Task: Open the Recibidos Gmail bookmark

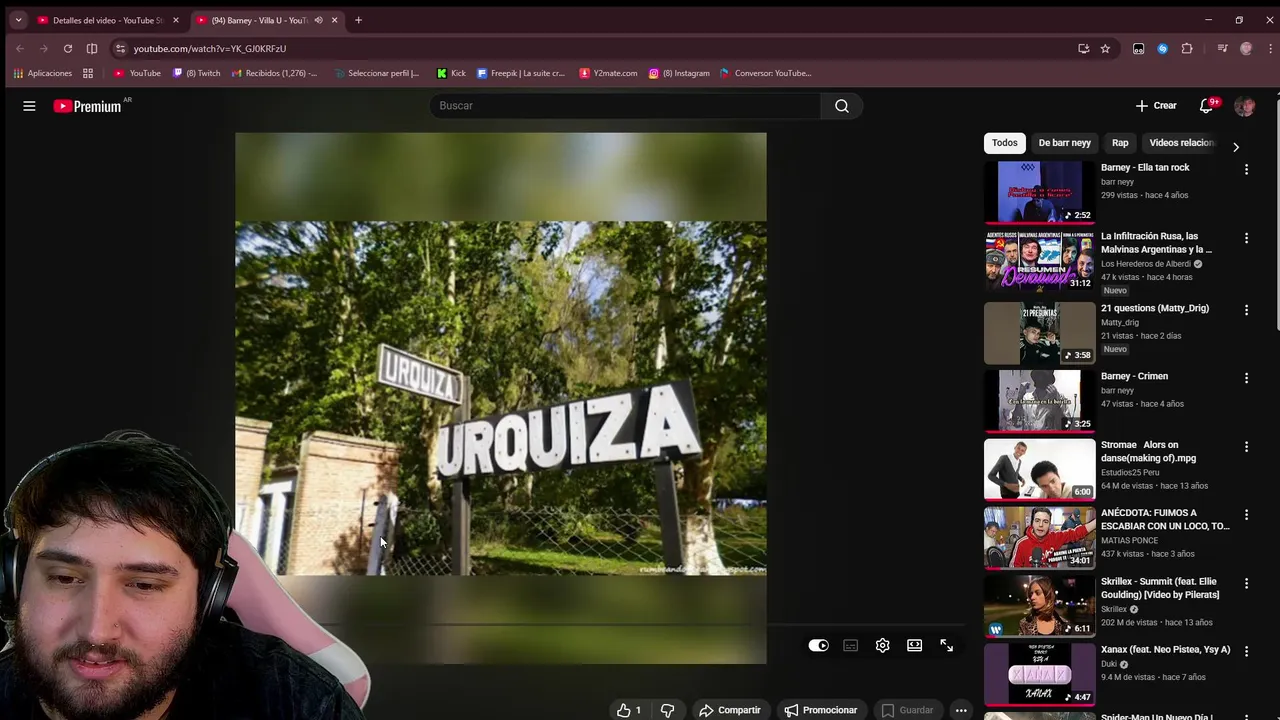Action: pyautogui.click(x=274, y=73)
